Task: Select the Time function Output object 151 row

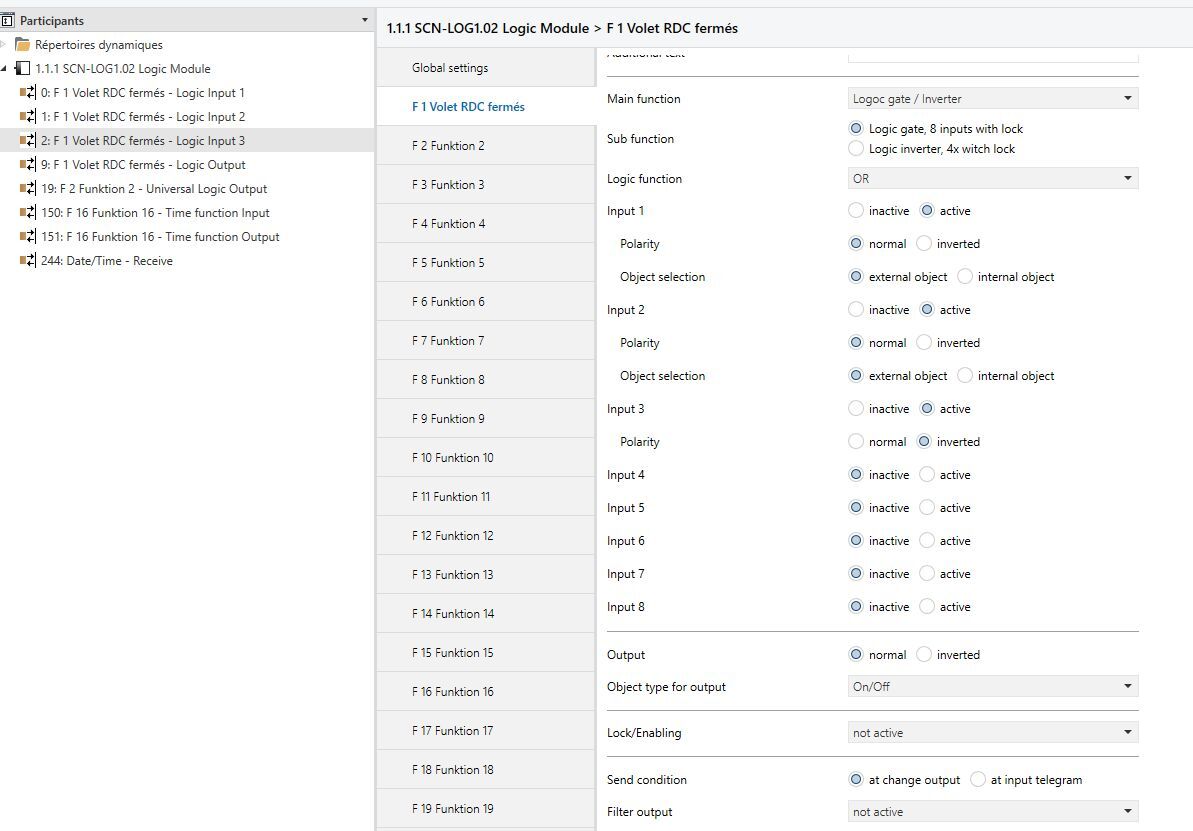Action: point(160,237)
